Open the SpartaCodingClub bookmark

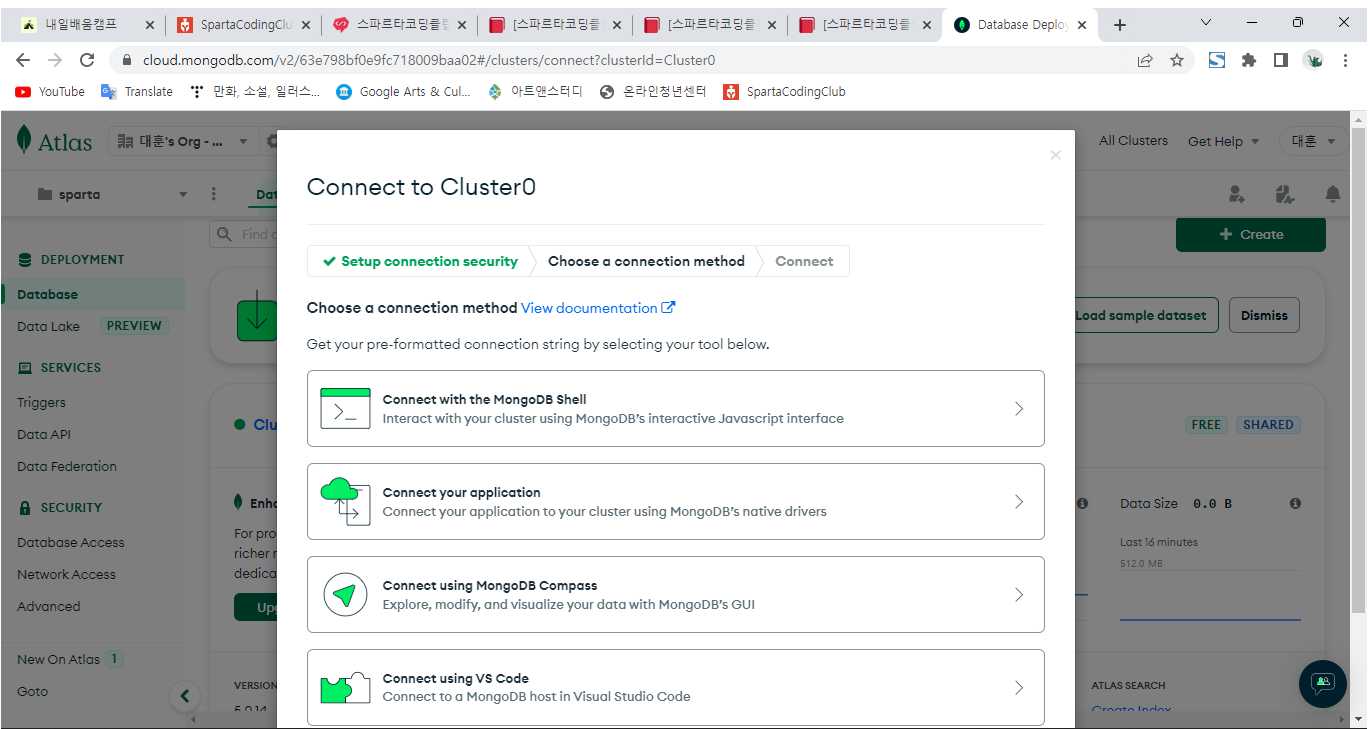point(785,92)
